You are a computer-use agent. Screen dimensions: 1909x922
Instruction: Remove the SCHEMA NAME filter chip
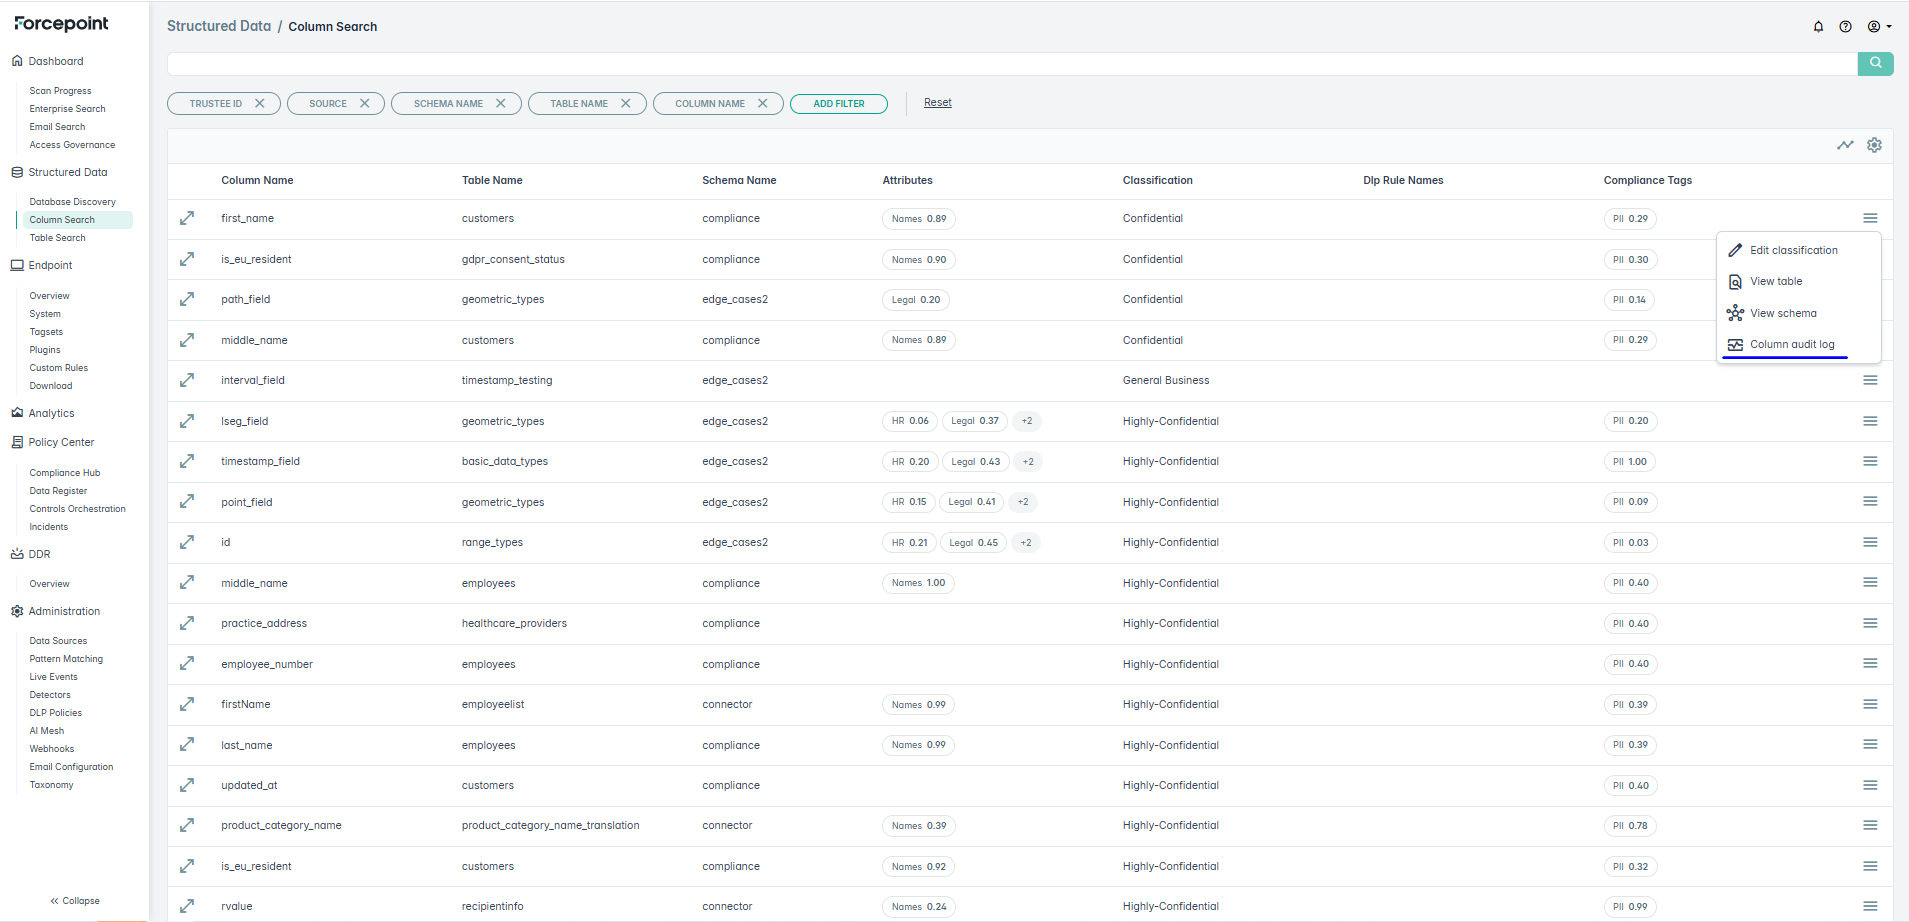[x=501, y=103]
